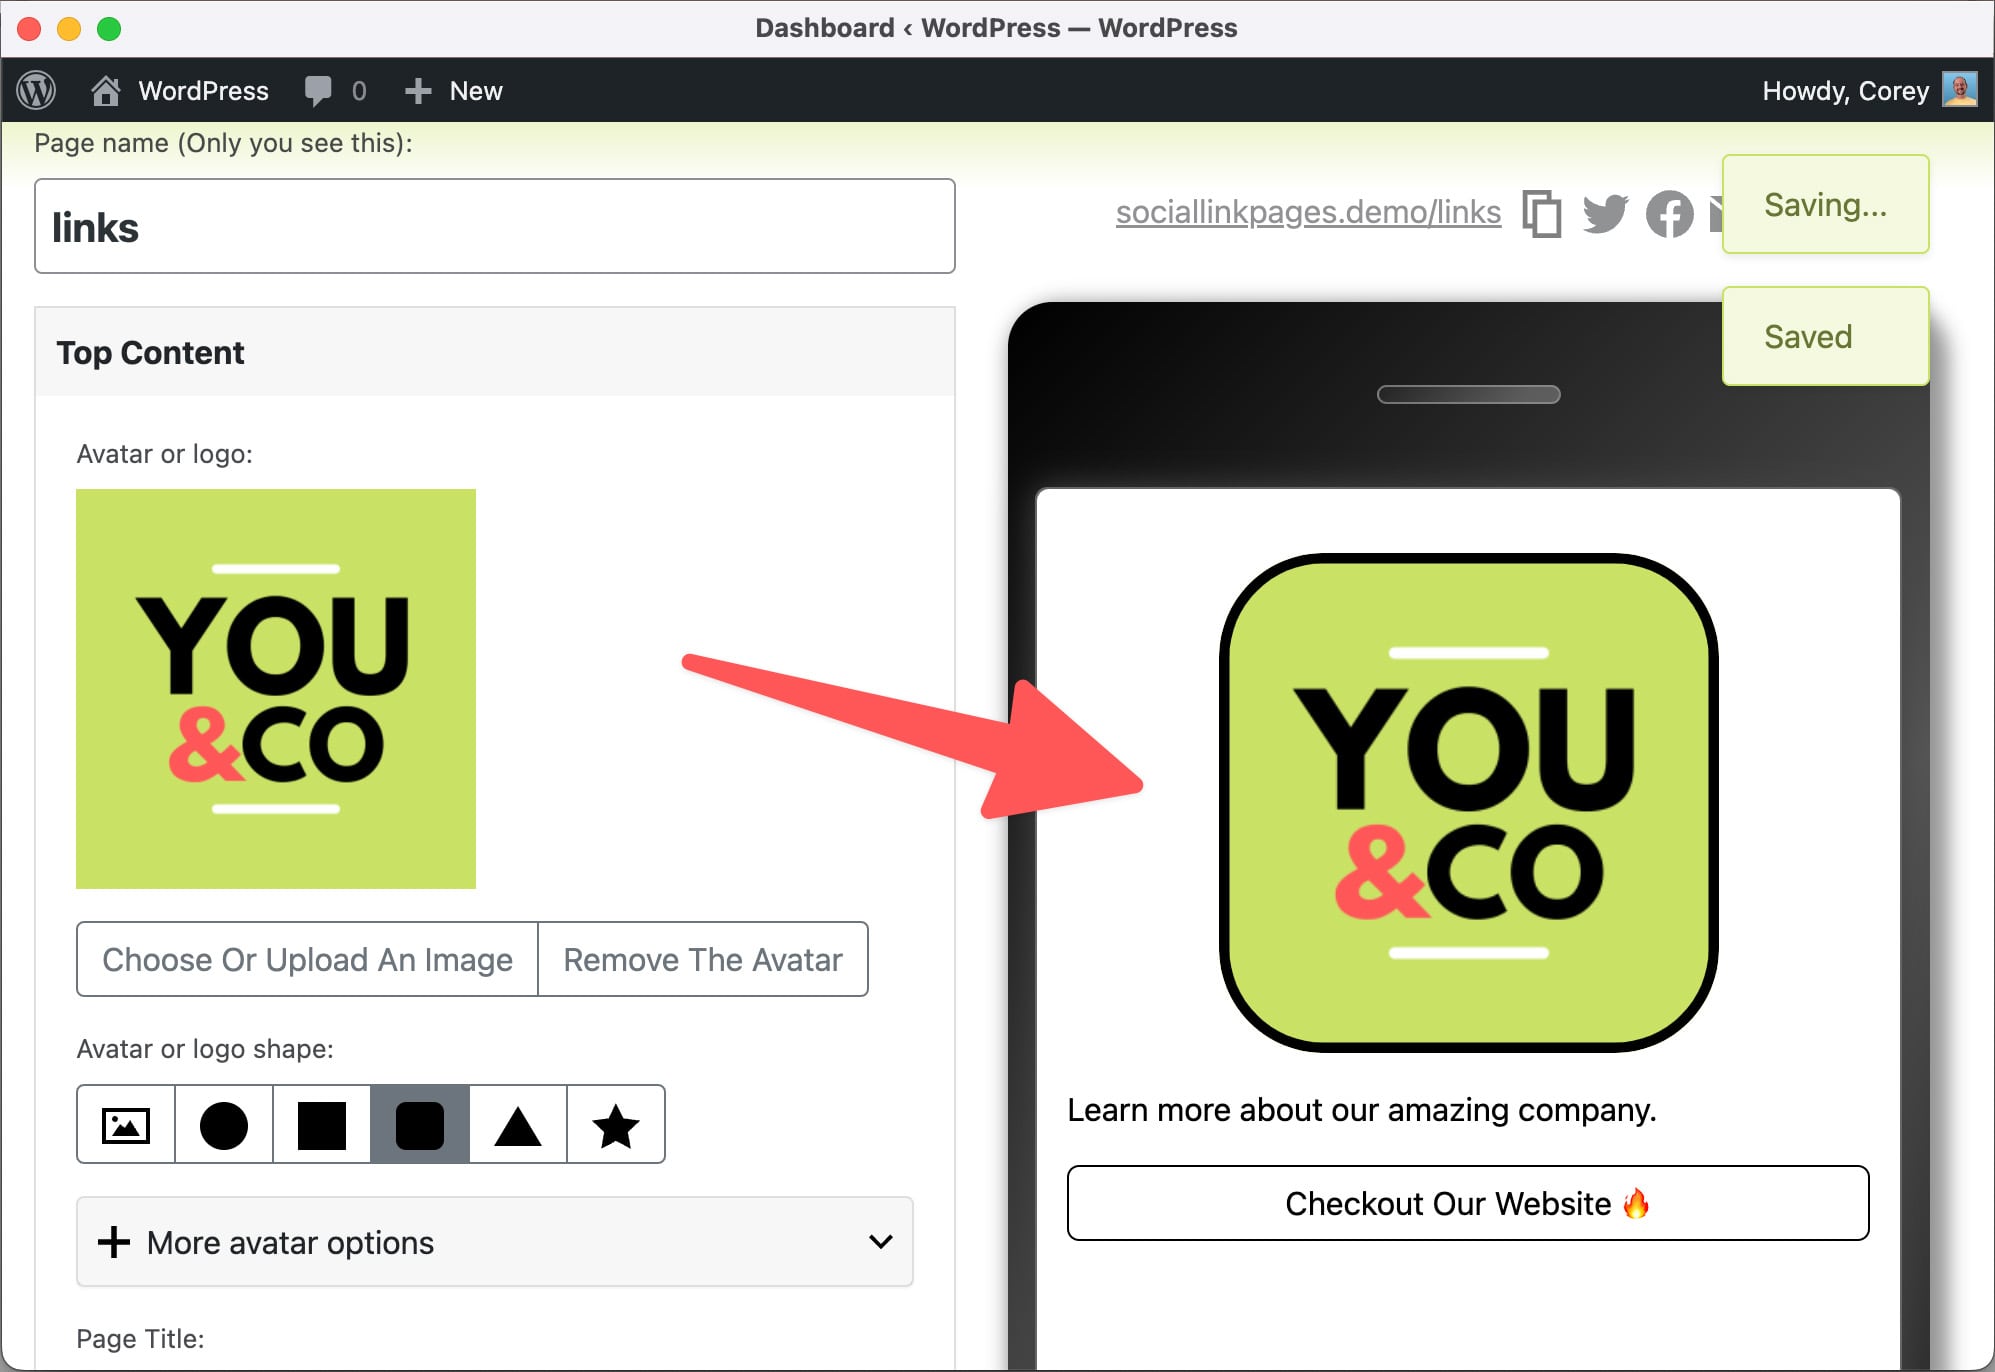The image size is (1995, 1372).
Task: Click Remove The Avatar button
Action: tap(703, 959)
